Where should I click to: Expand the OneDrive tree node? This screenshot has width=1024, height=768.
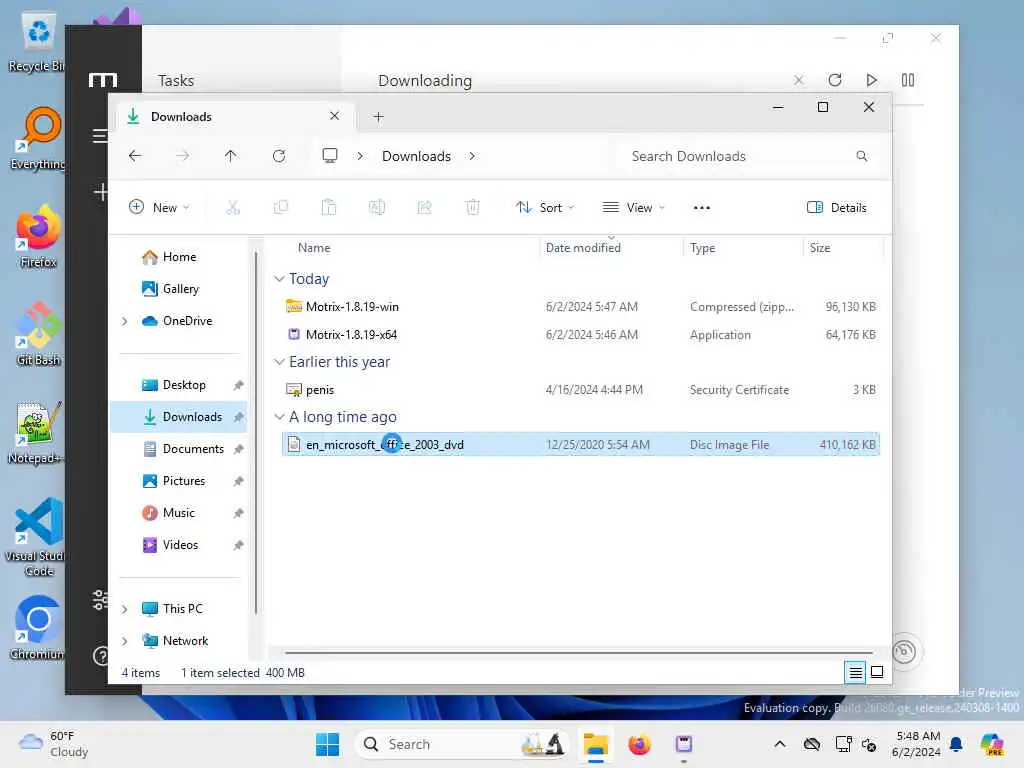tap(125, 321)
